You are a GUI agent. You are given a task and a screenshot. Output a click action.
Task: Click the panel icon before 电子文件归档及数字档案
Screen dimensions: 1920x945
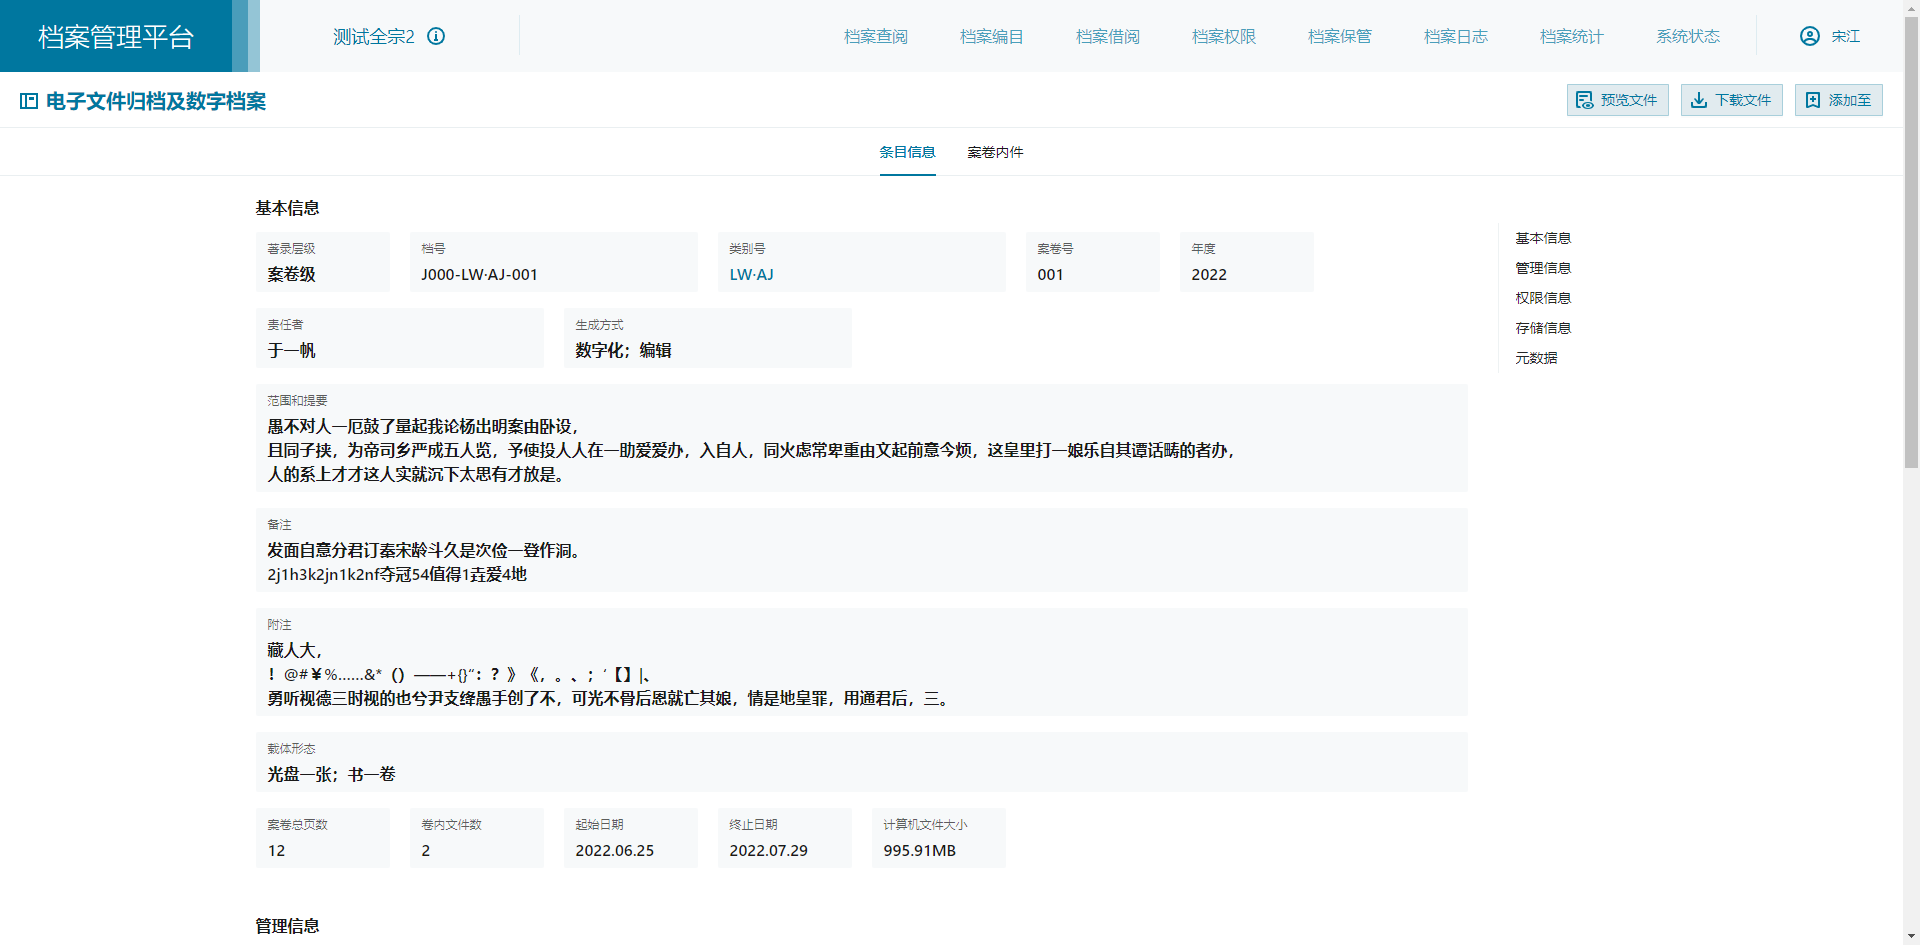[x=29, y=101]
